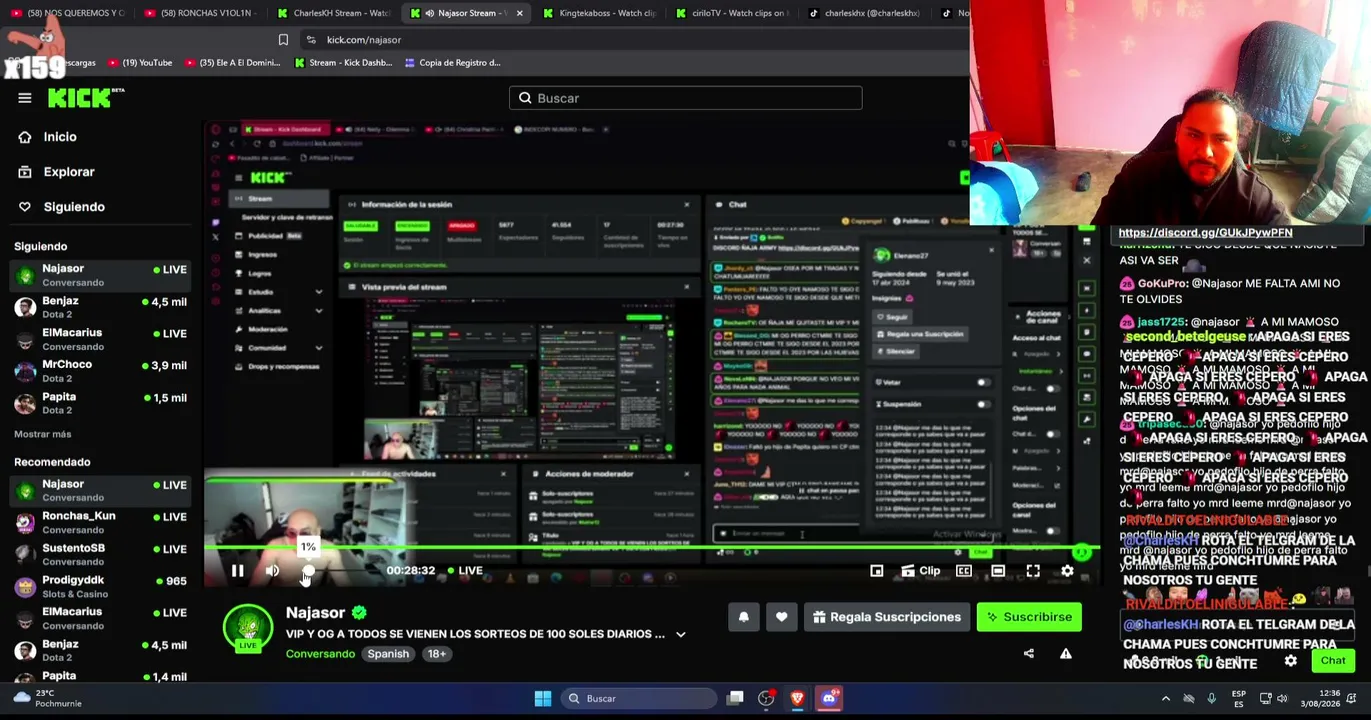
Task: Click the green Suscribirse button
Action: [x=1029, y=617]
